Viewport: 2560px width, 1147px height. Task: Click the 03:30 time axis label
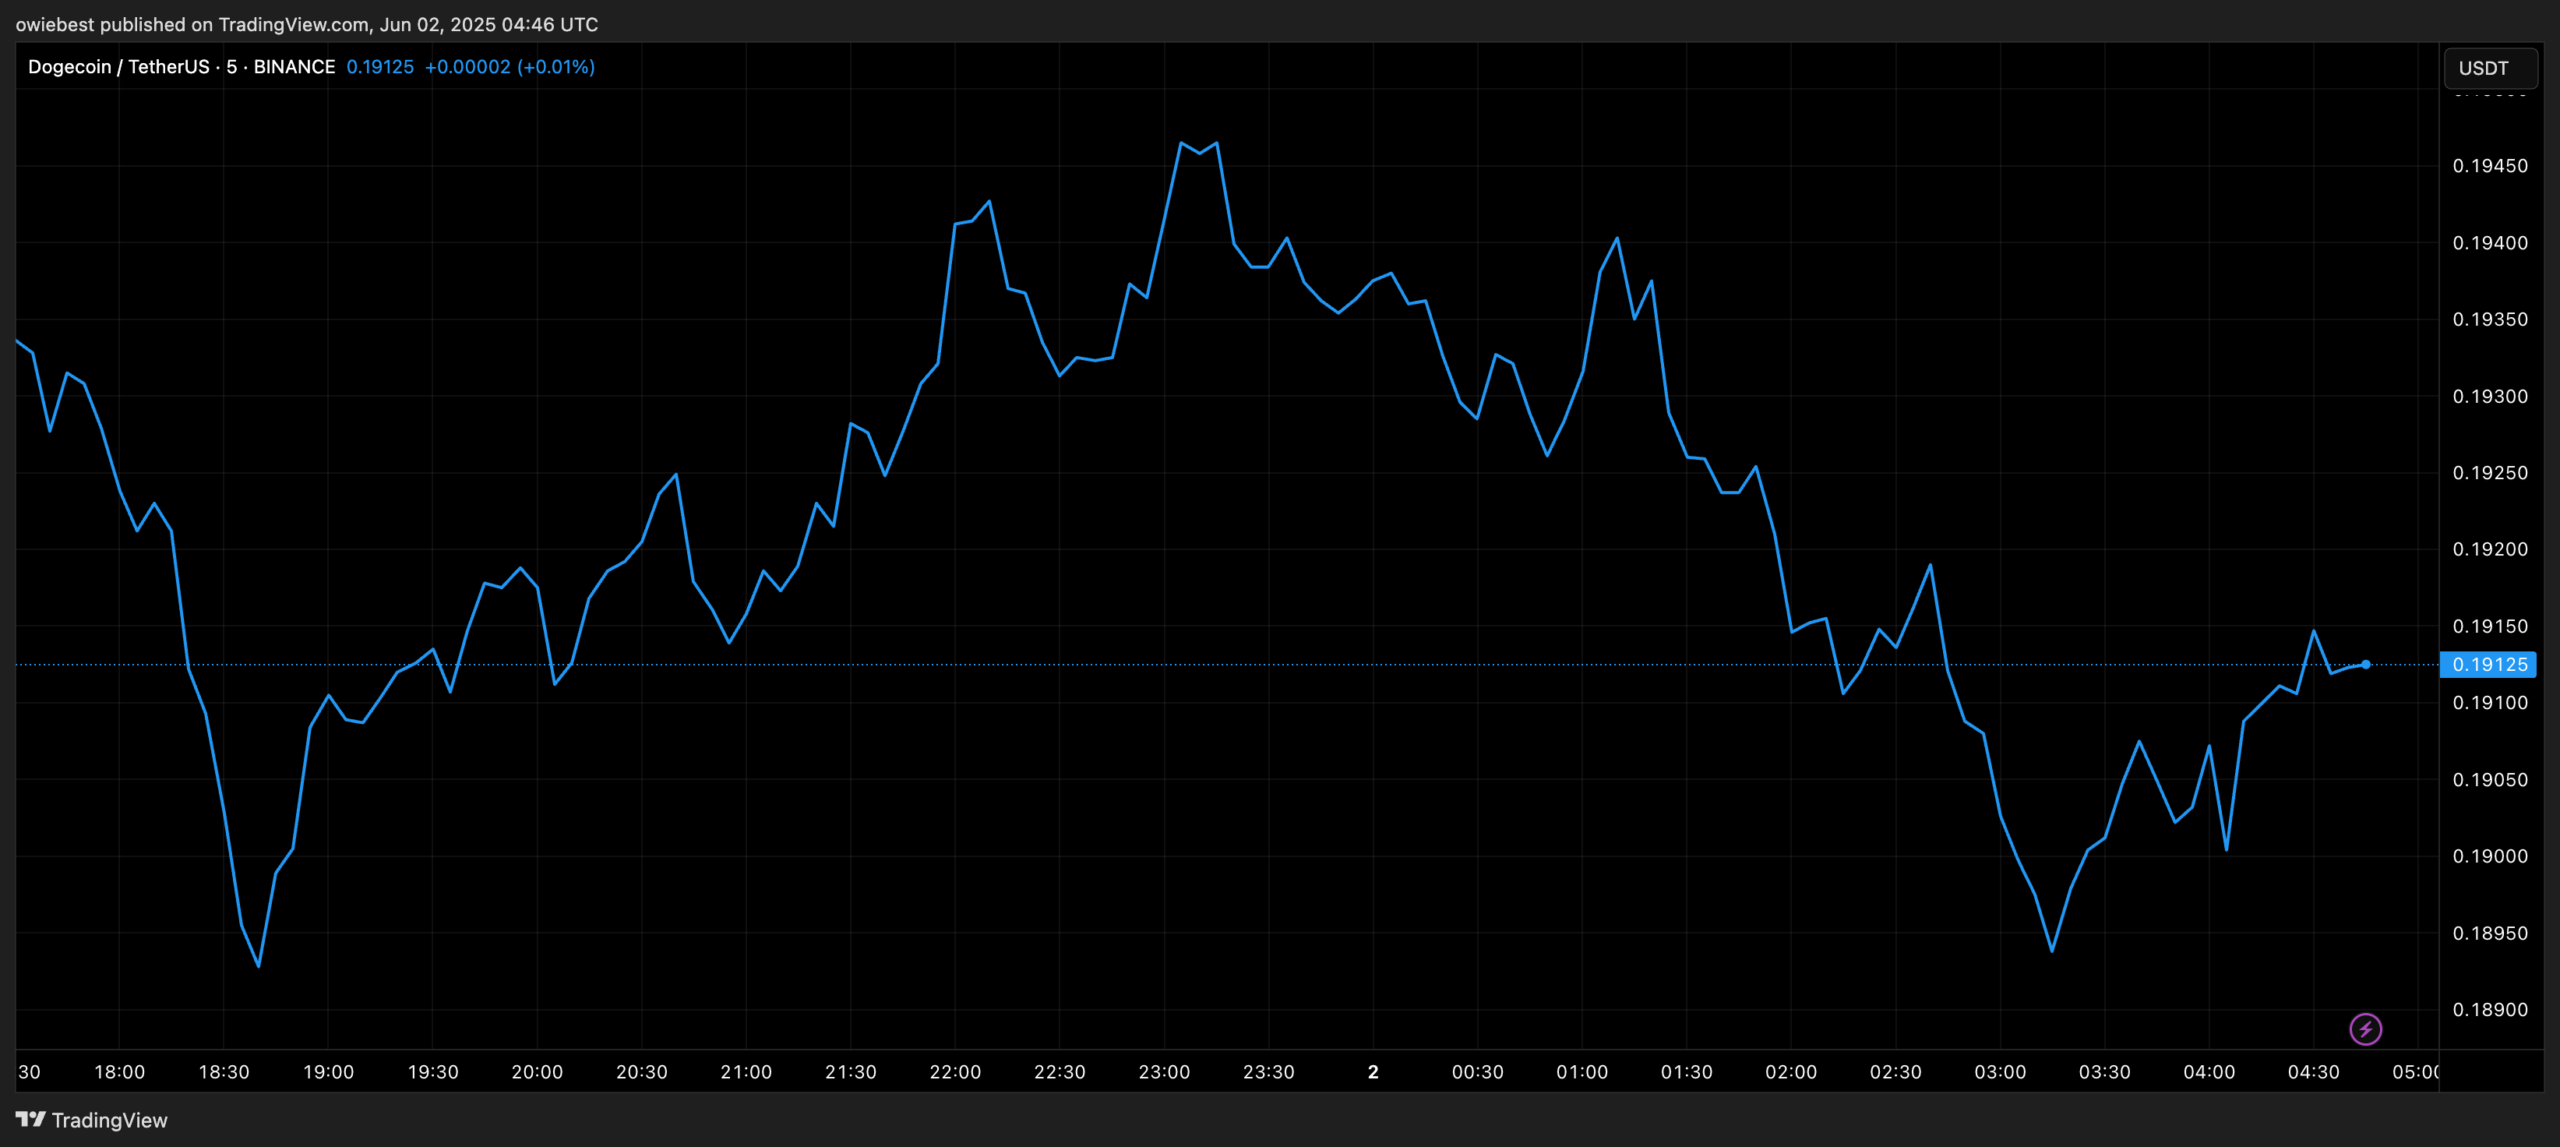click(x=2104, y=1072)
